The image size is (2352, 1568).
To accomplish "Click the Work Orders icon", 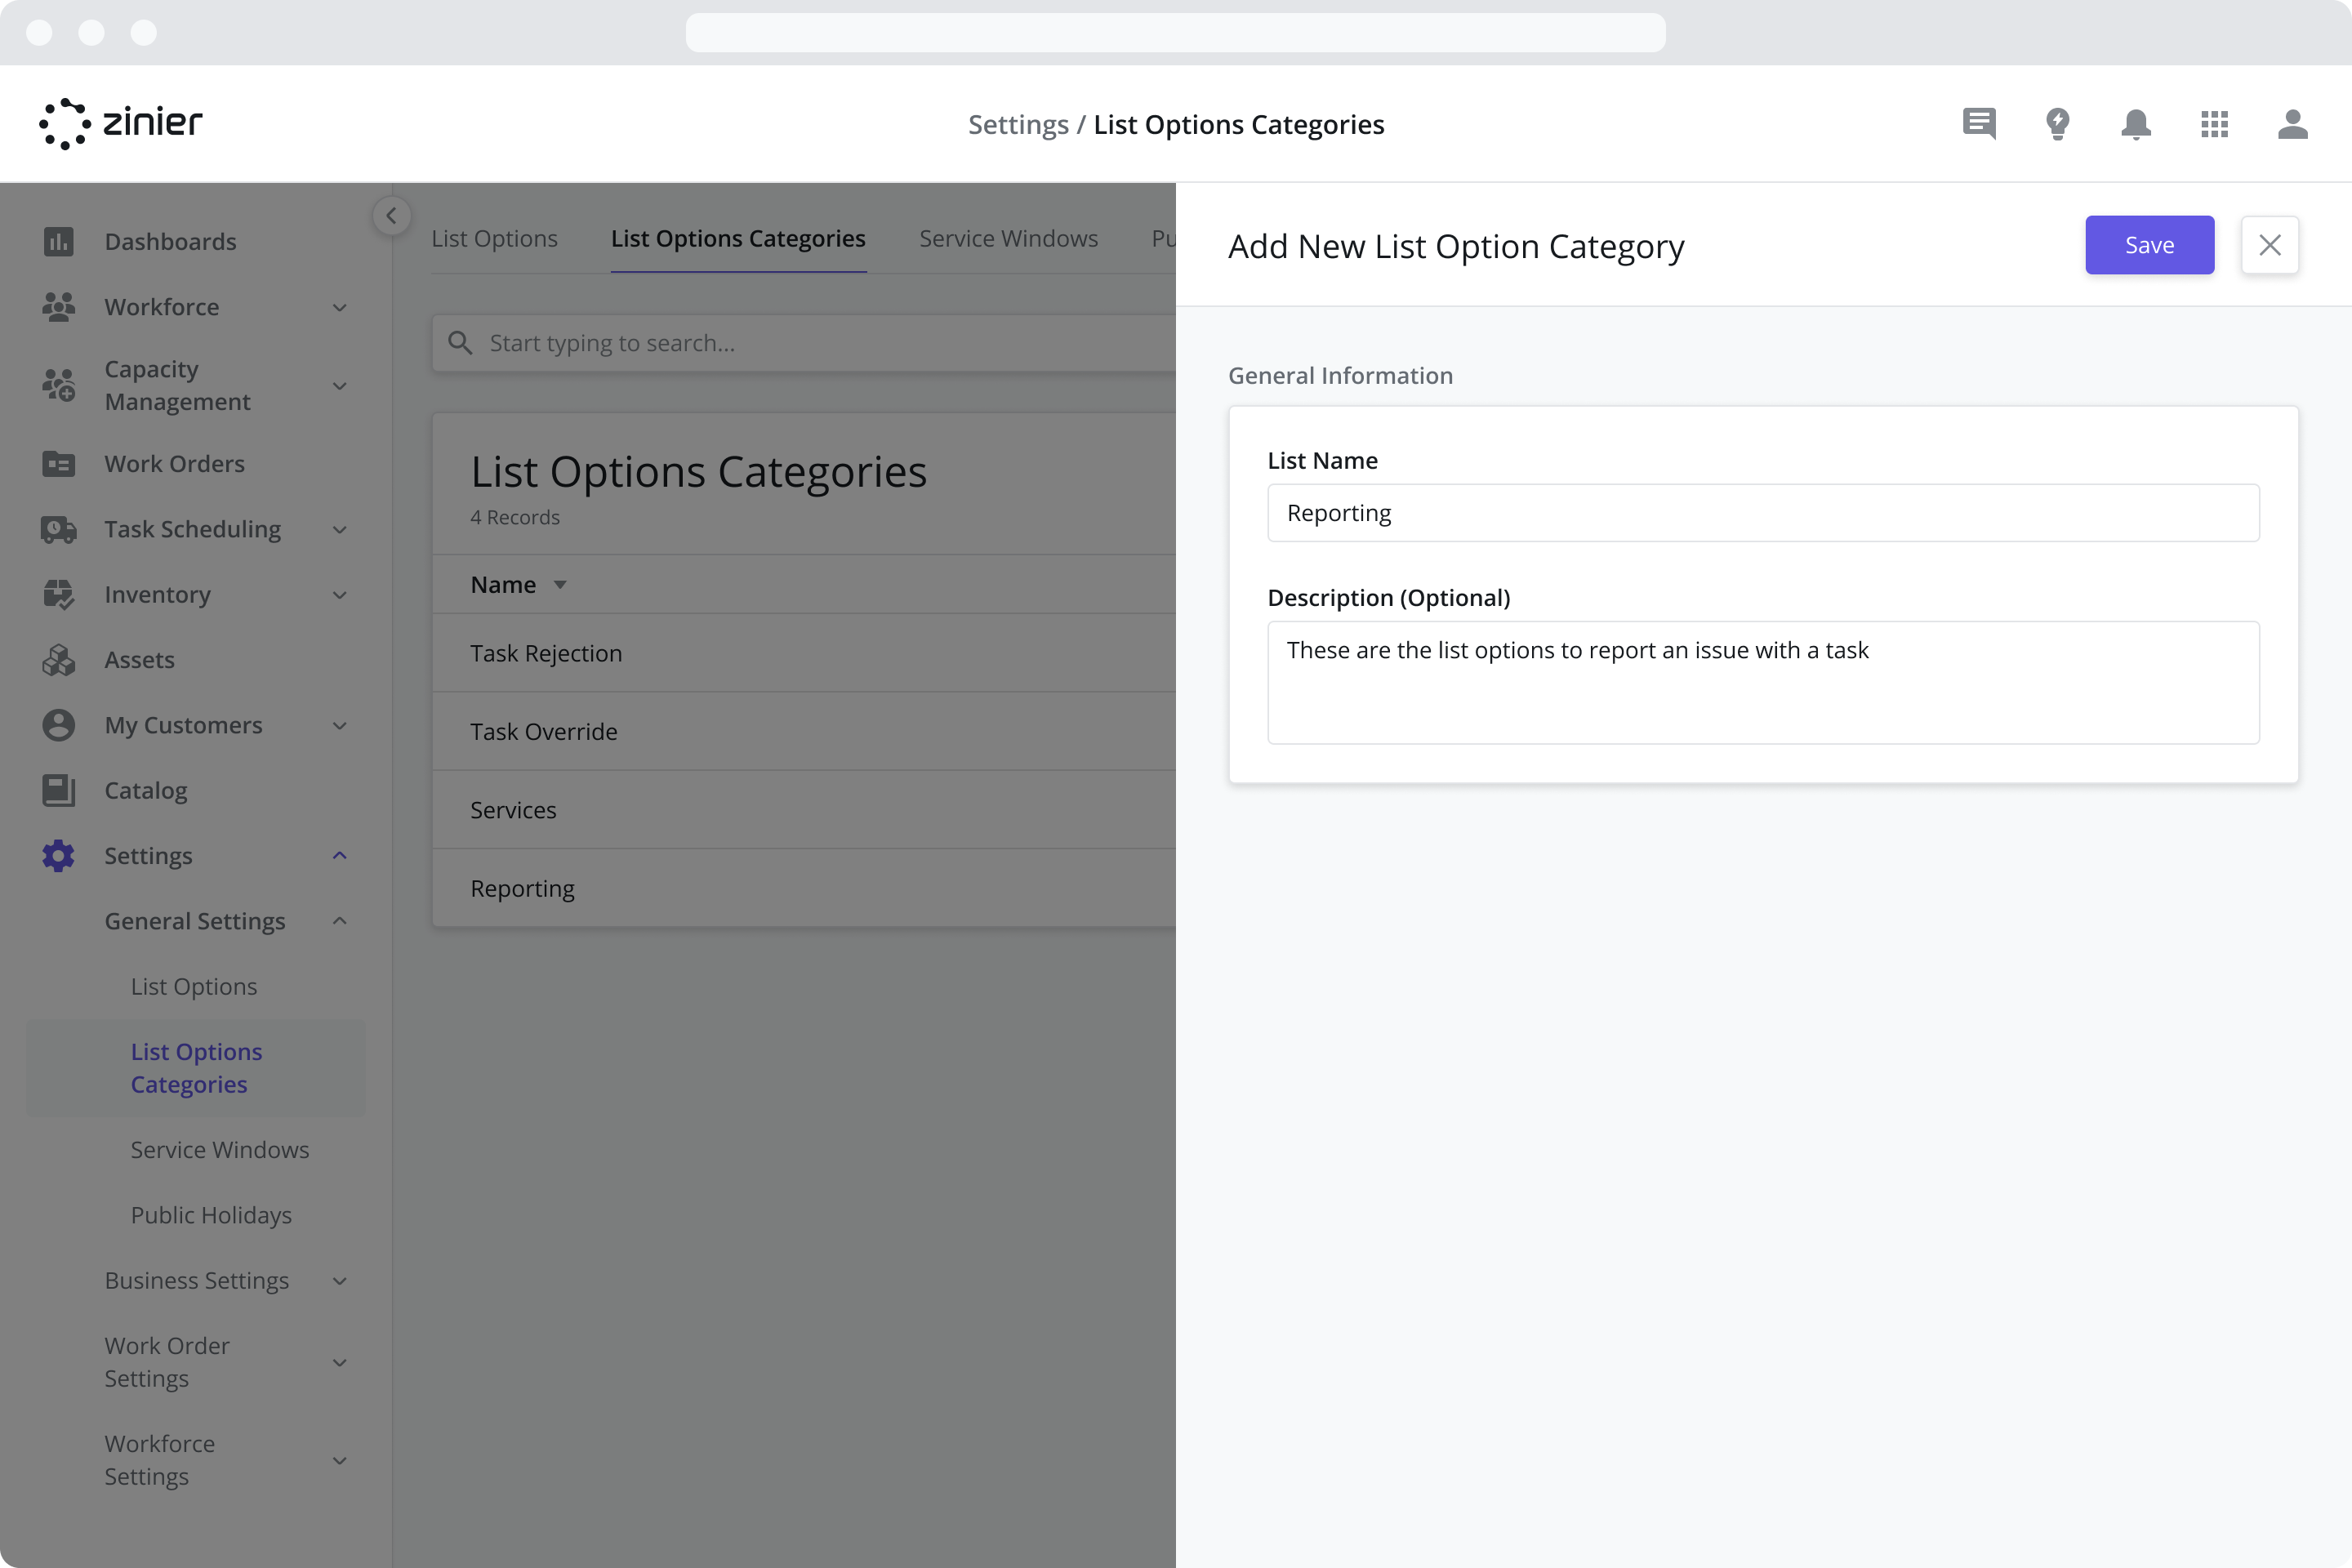I will 59,464.
